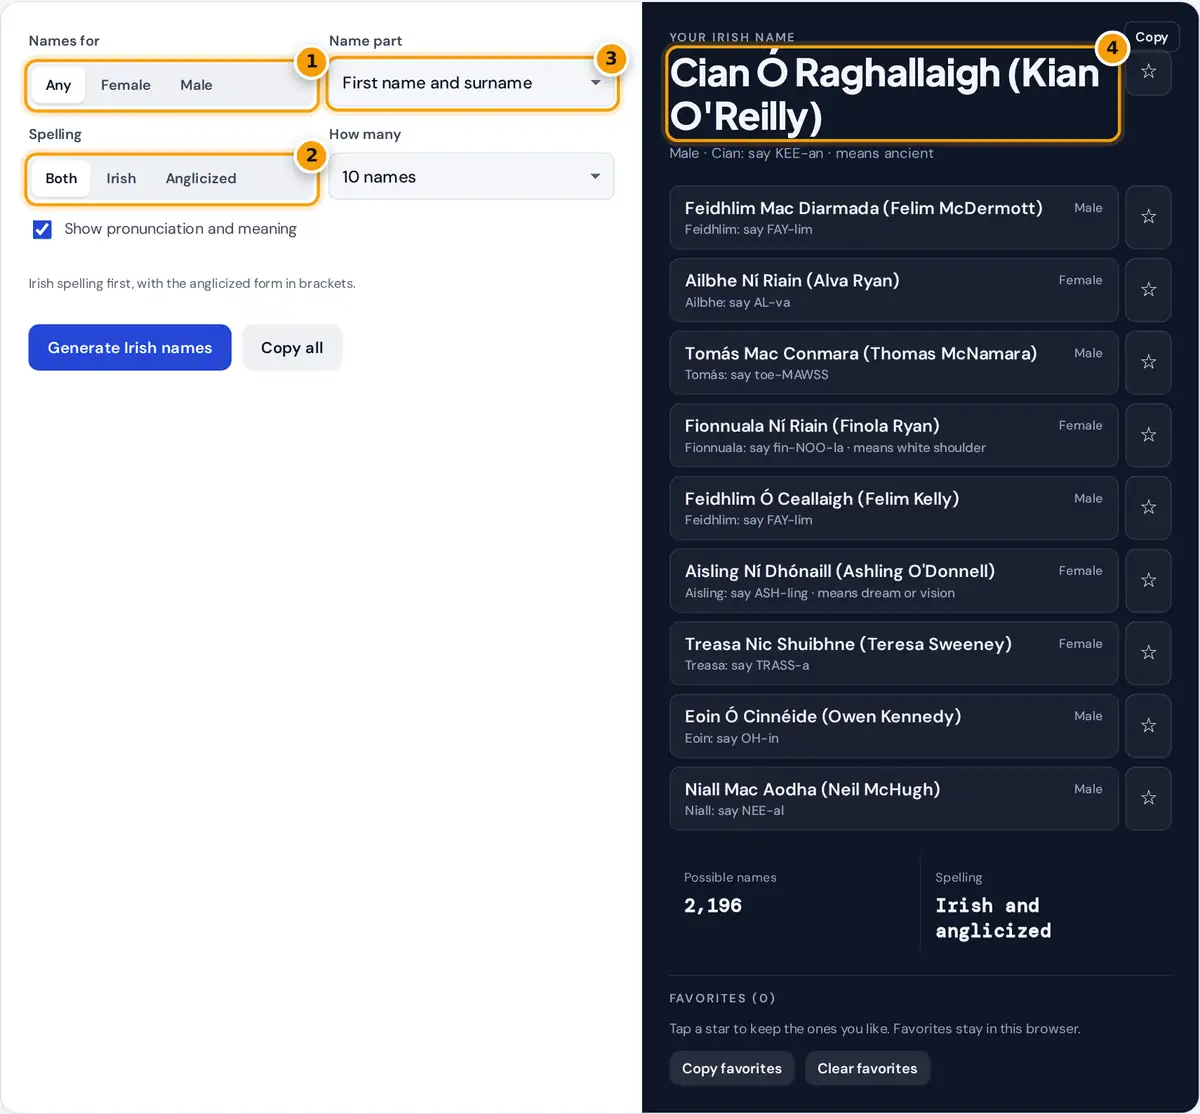Switch spelling to Irish only
Image resolution: width=1200 pixels, height=1114 pixels.
pos(121,178)
